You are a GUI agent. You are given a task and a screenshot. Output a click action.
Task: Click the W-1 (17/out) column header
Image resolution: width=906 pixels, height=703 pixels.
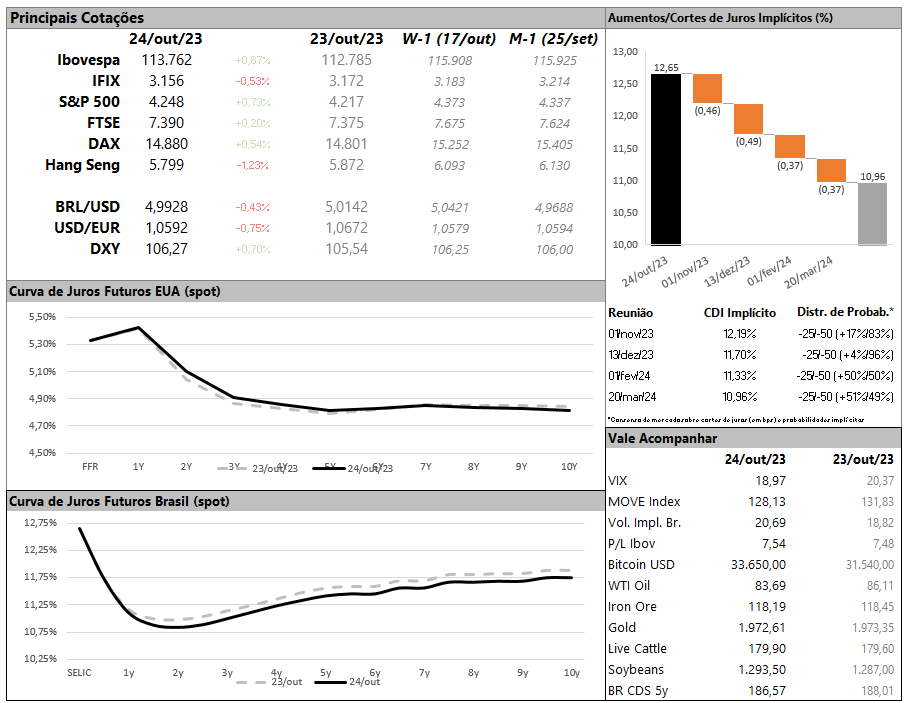point(449,39)
